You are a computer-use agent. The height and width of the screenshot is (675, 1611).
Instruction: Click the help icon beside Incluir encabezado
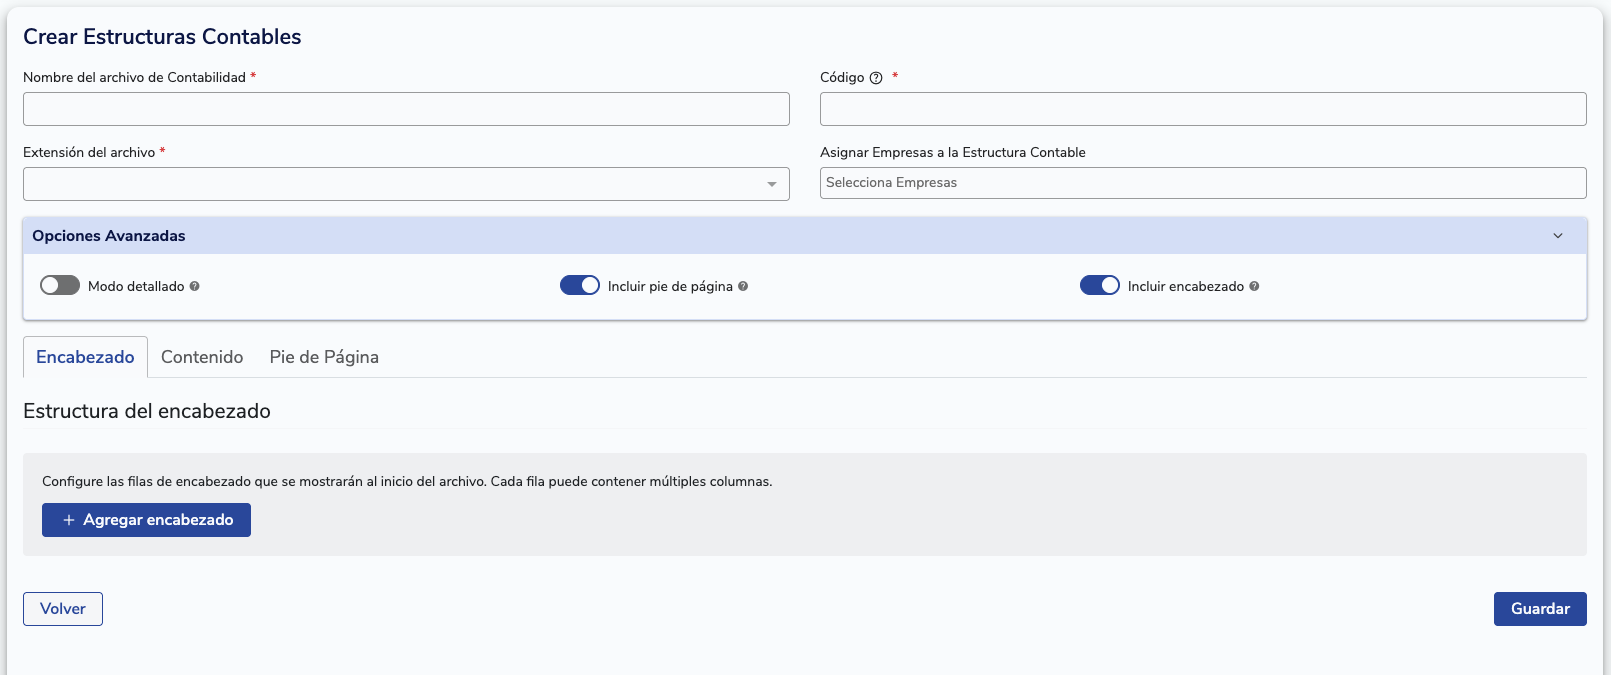coord(1254,286)
